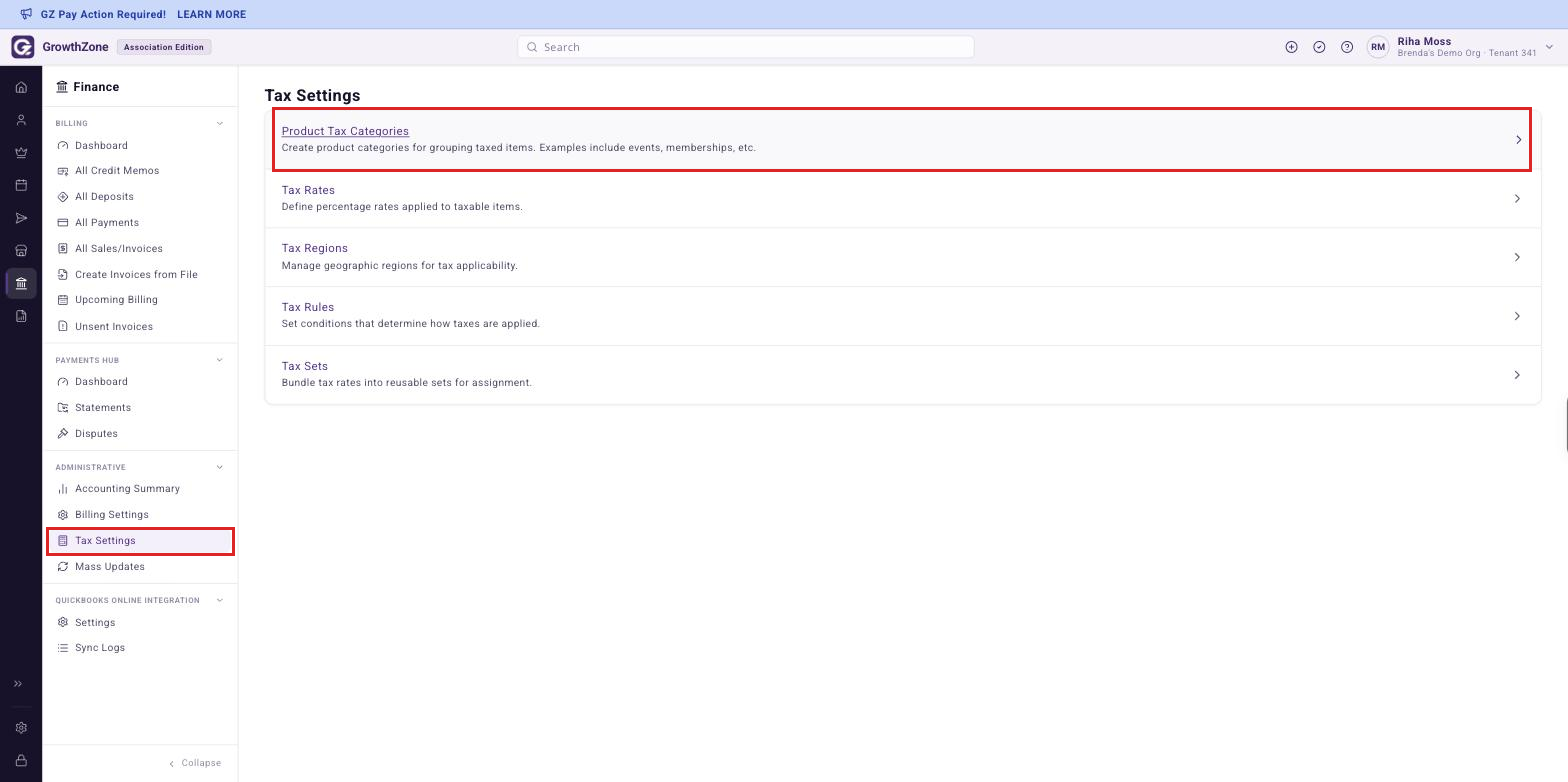
Task: Open the crown Membership icon in left rail
Action: tap(21, 153)
